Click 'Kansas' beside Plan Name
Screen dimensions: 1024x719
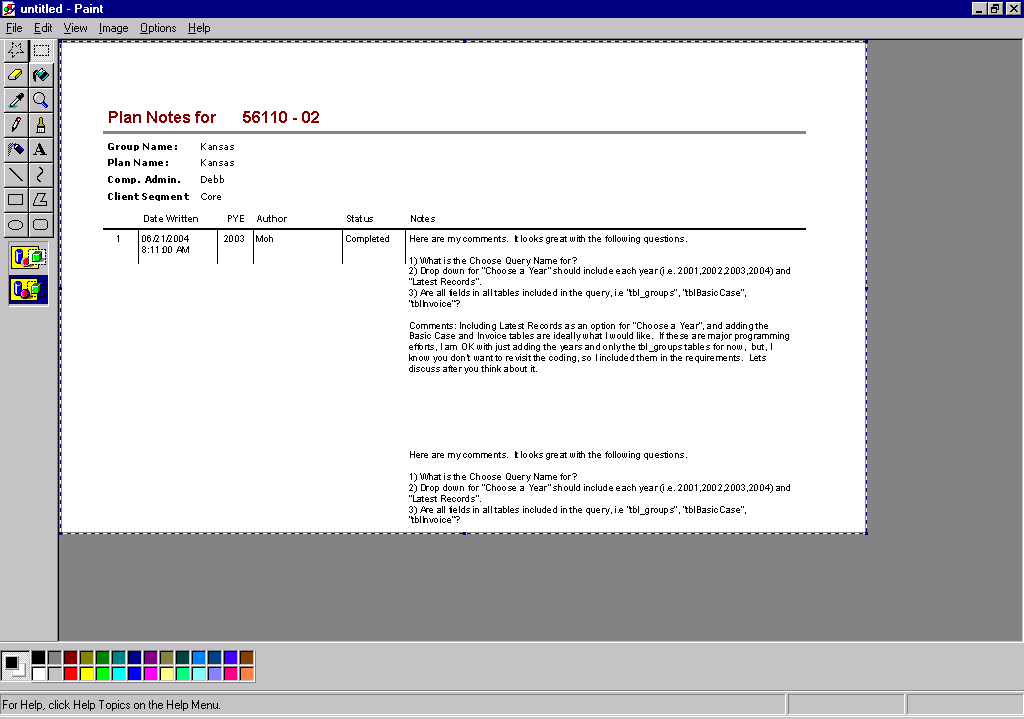[217, 163]
